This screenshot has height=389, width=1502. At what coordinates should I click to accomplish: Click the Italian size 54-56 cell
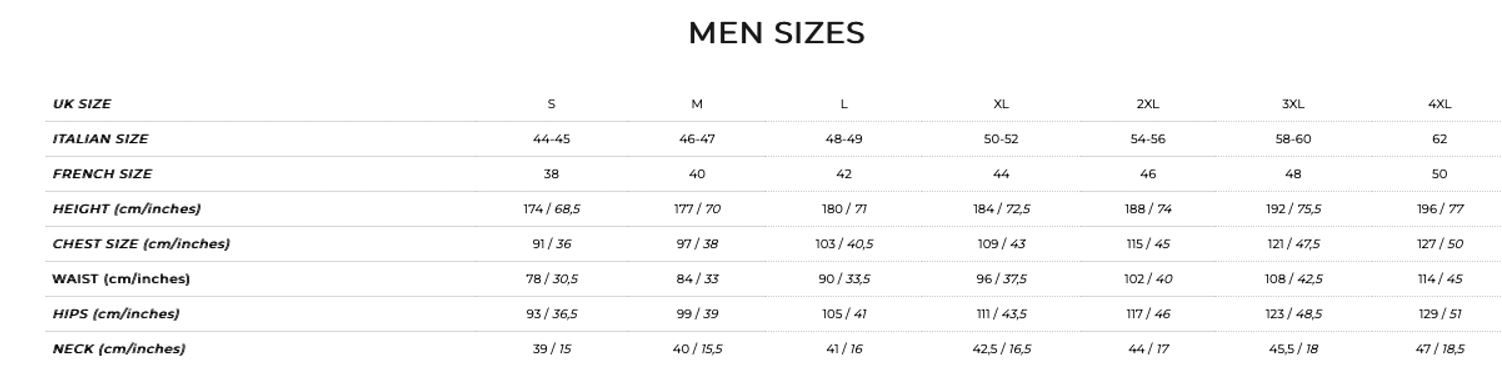[x=1147, y=139]
